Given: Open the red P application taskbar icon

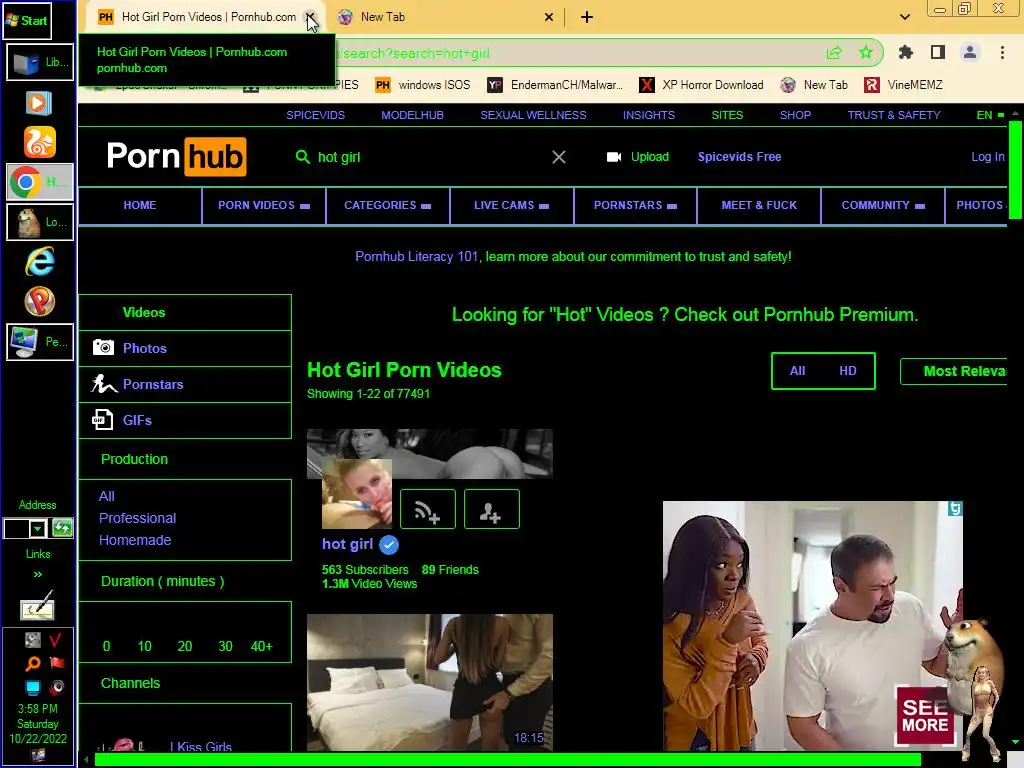Looking at the screenshot, I should click(40, 301).
